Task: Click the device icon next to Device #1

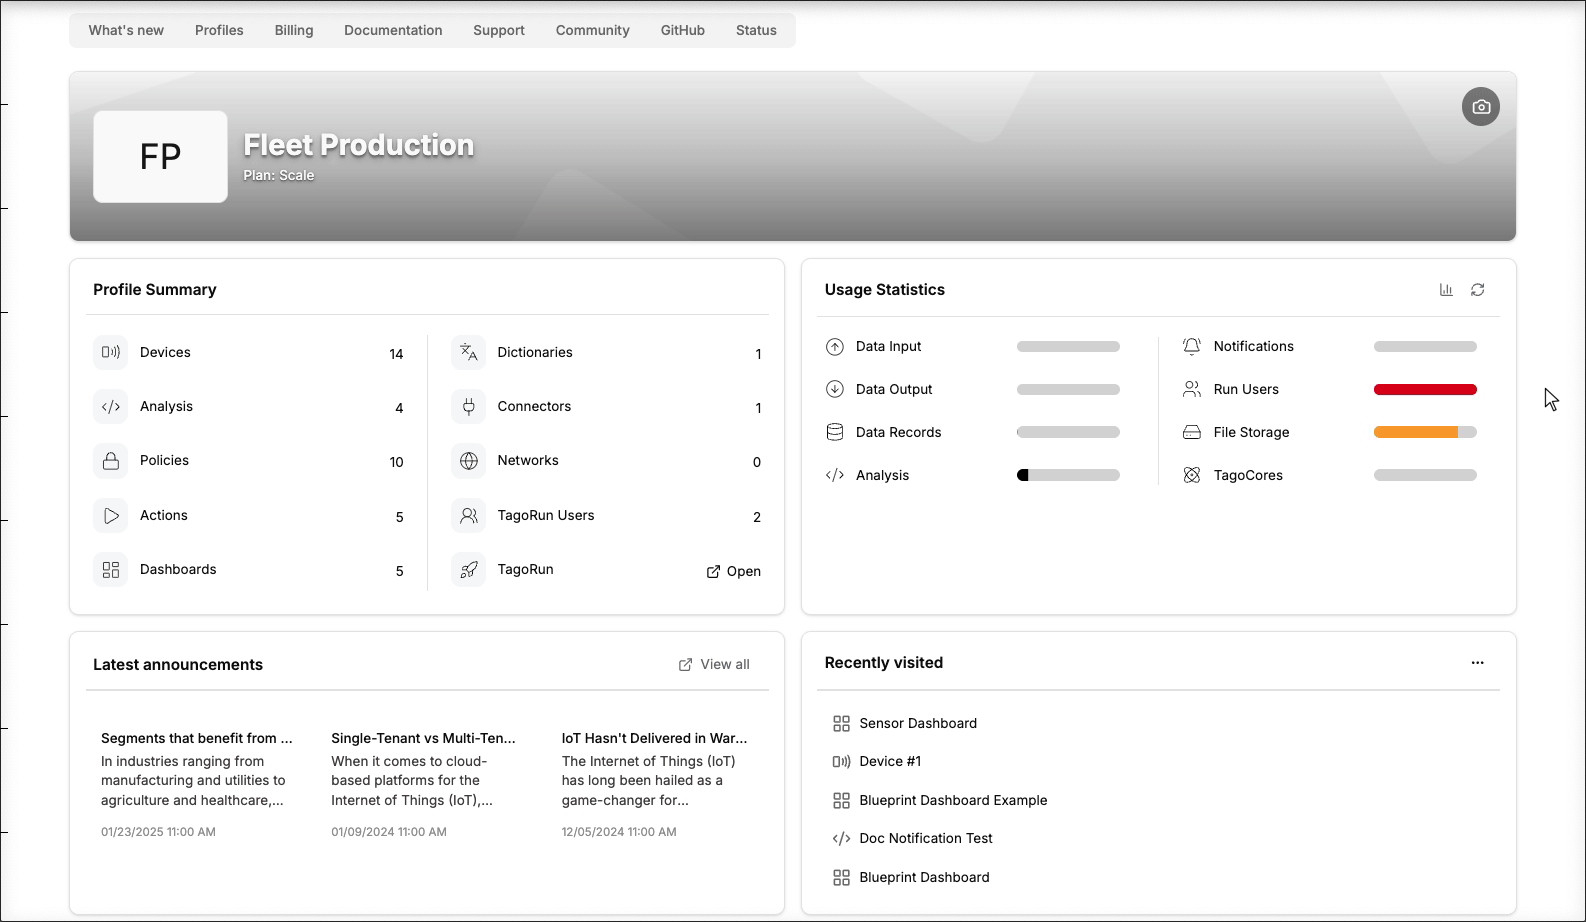Action: pyautogui.click(x=841, y=762)
